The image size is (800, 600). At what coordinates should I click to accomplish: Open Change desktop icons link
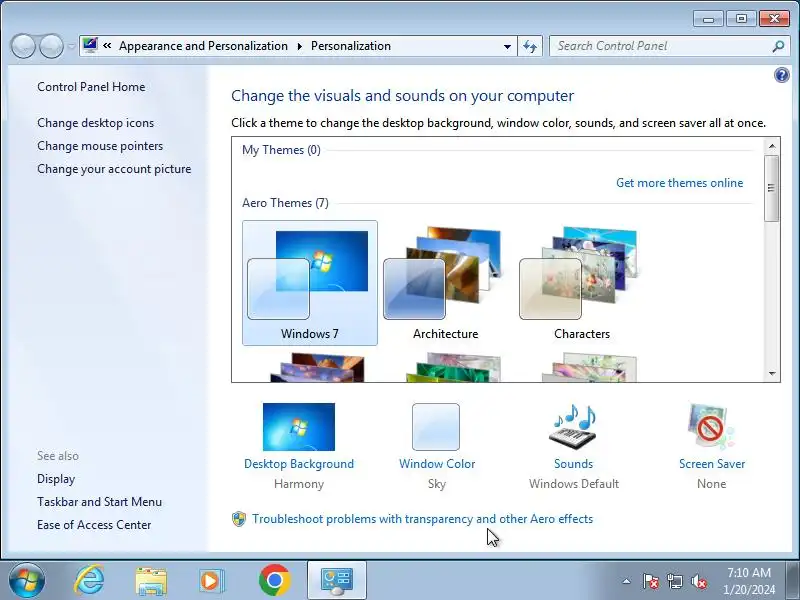95,123
